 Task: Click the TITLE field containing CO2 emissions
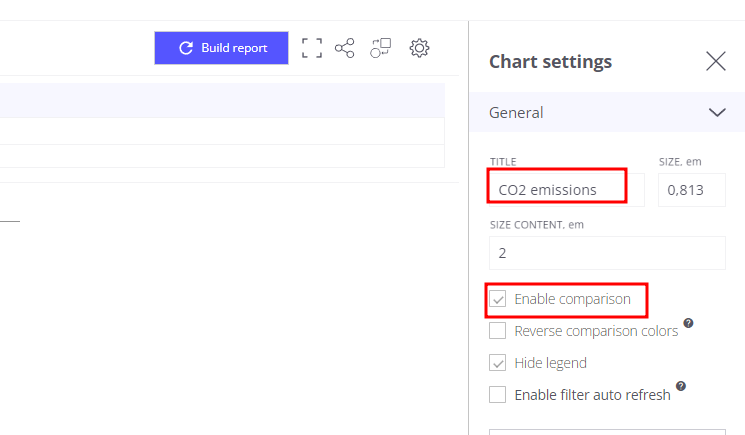click(565, 190)
